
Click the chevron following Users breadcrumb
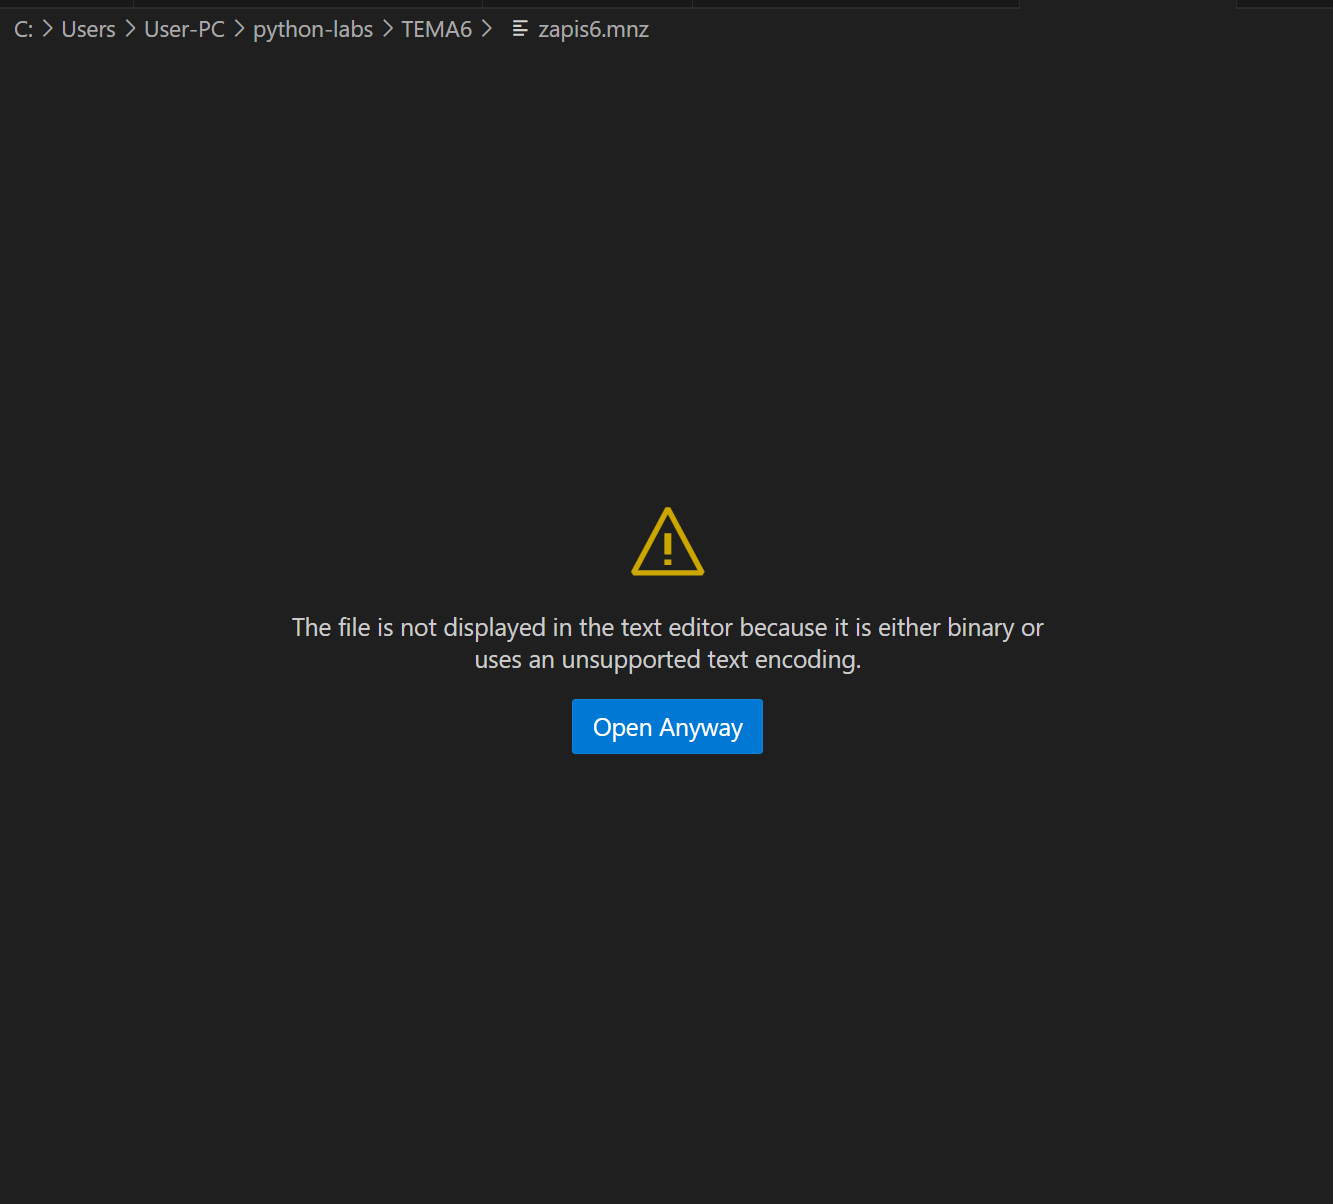click(130, 29)
